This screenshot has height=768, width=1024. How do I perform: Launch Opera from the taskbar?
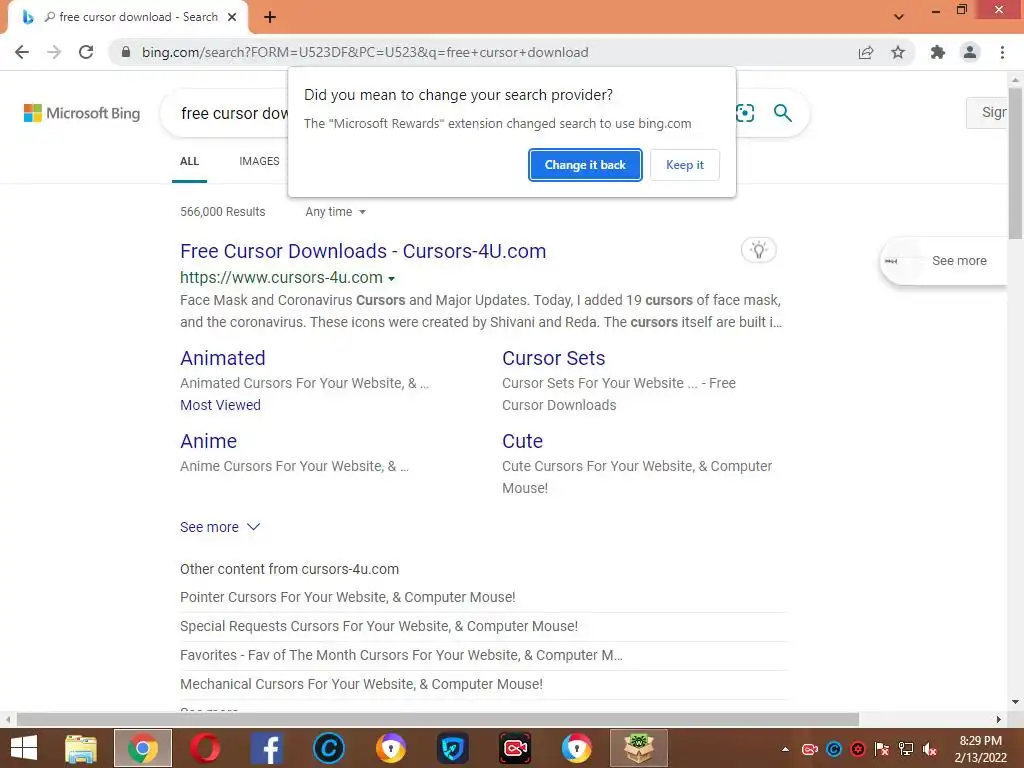(x=205, y=748)
